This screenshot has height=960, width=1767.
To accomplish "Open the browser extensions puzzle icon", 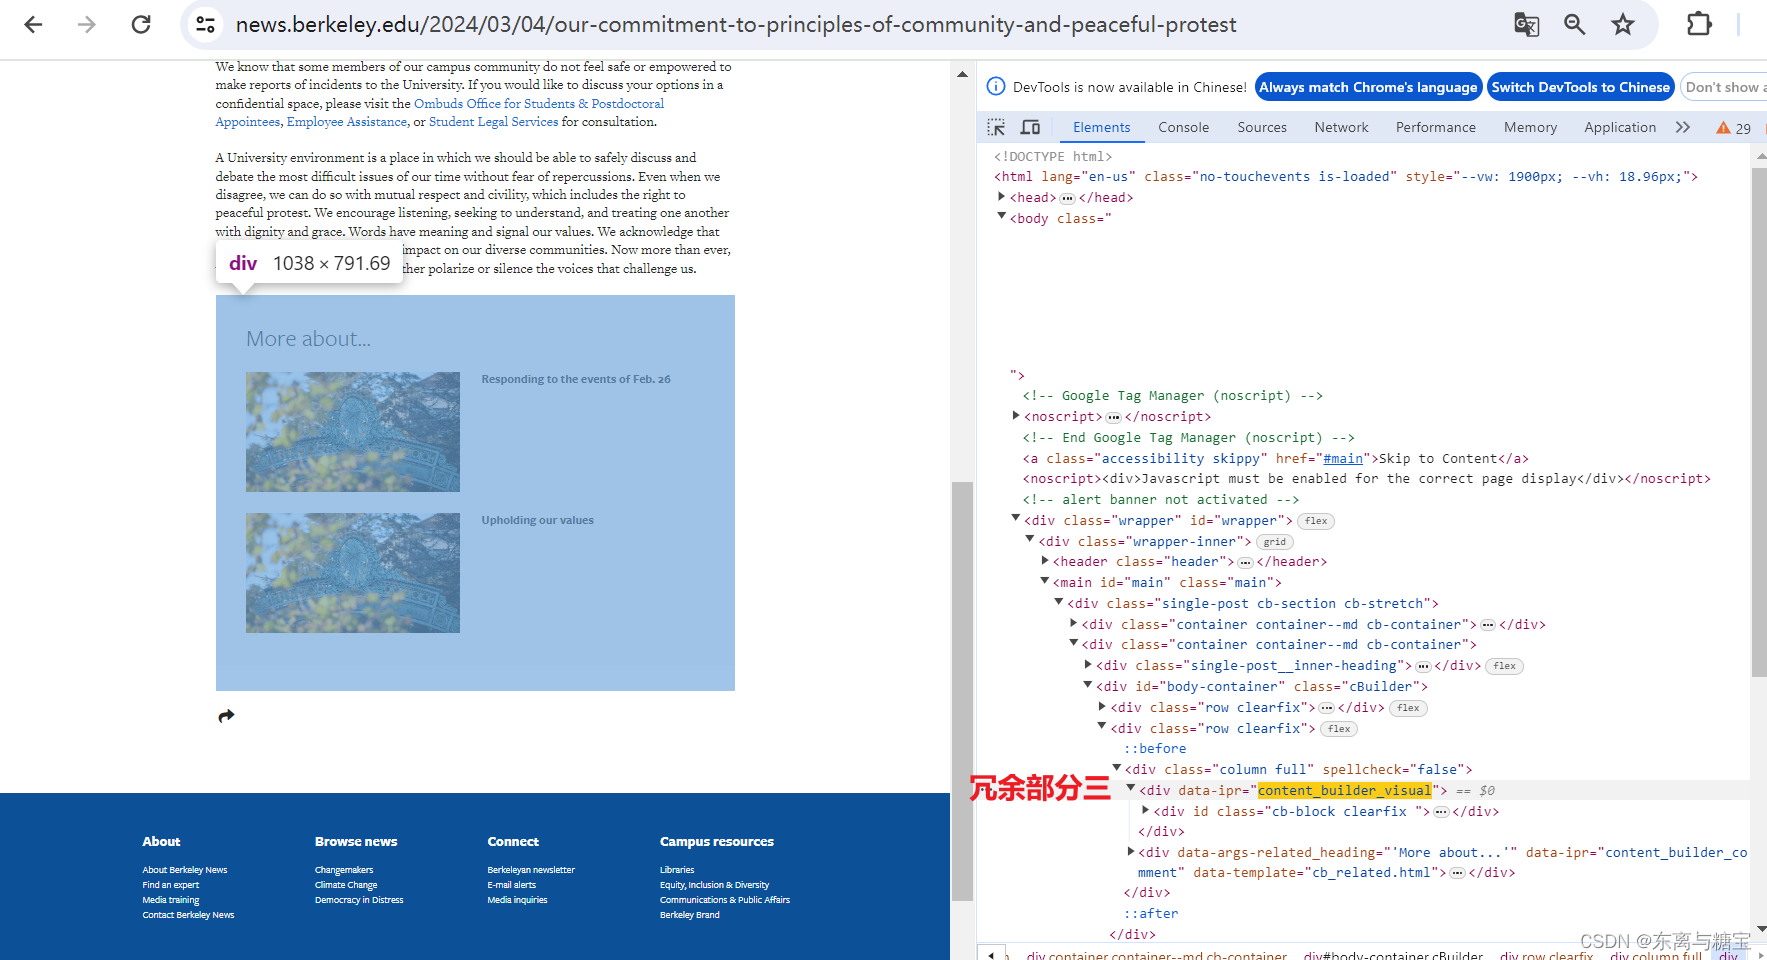I will tap(1699, 24).
